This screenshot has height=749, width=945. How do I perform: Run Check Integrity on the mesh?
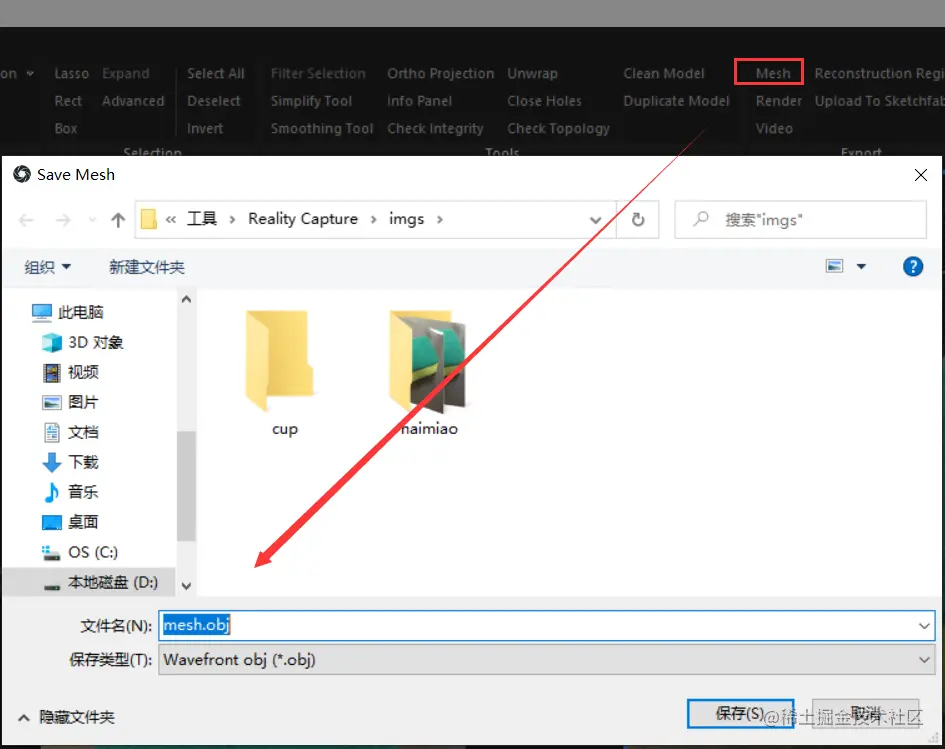pos(437,128)
